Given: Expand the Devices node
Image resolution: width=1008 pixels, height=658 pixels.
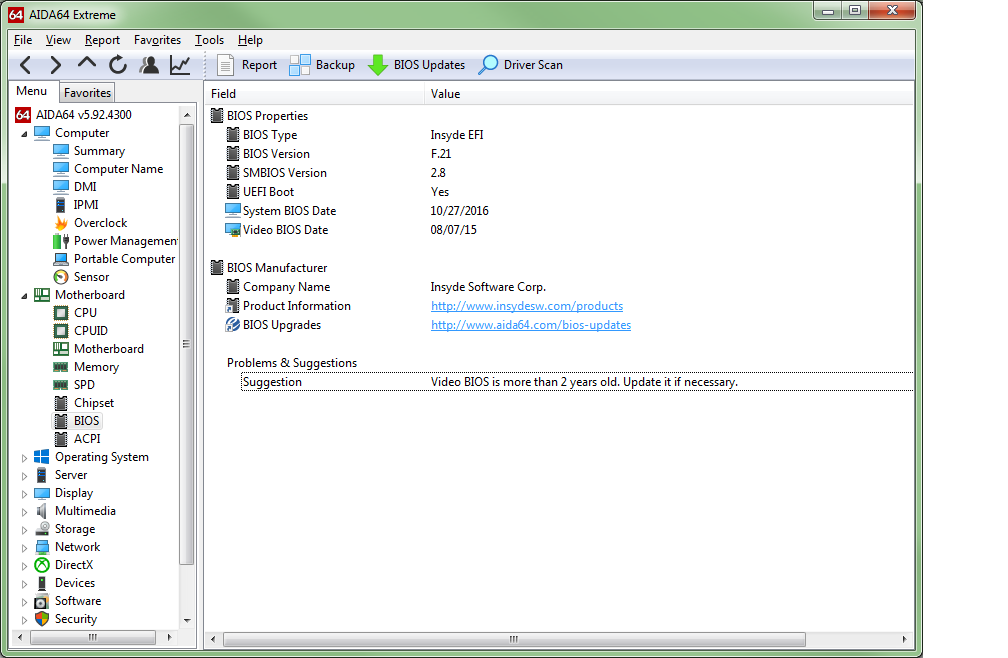Looking at the screenshot, I should (x=24, y=584).
